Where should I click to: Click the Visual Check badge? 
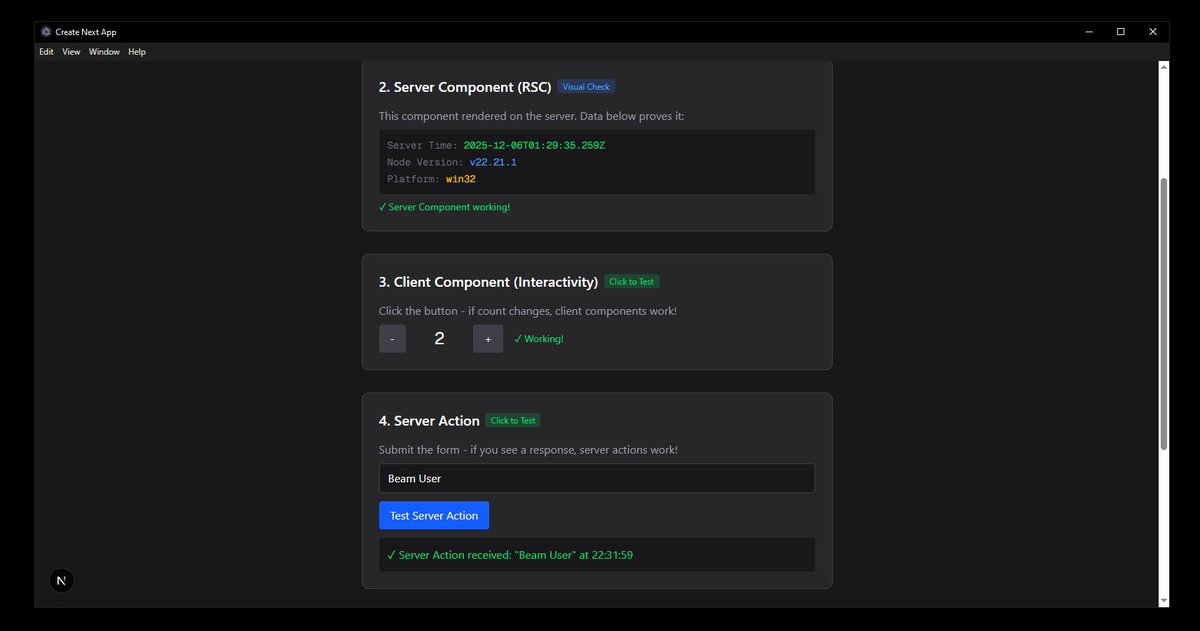point(586,86)
